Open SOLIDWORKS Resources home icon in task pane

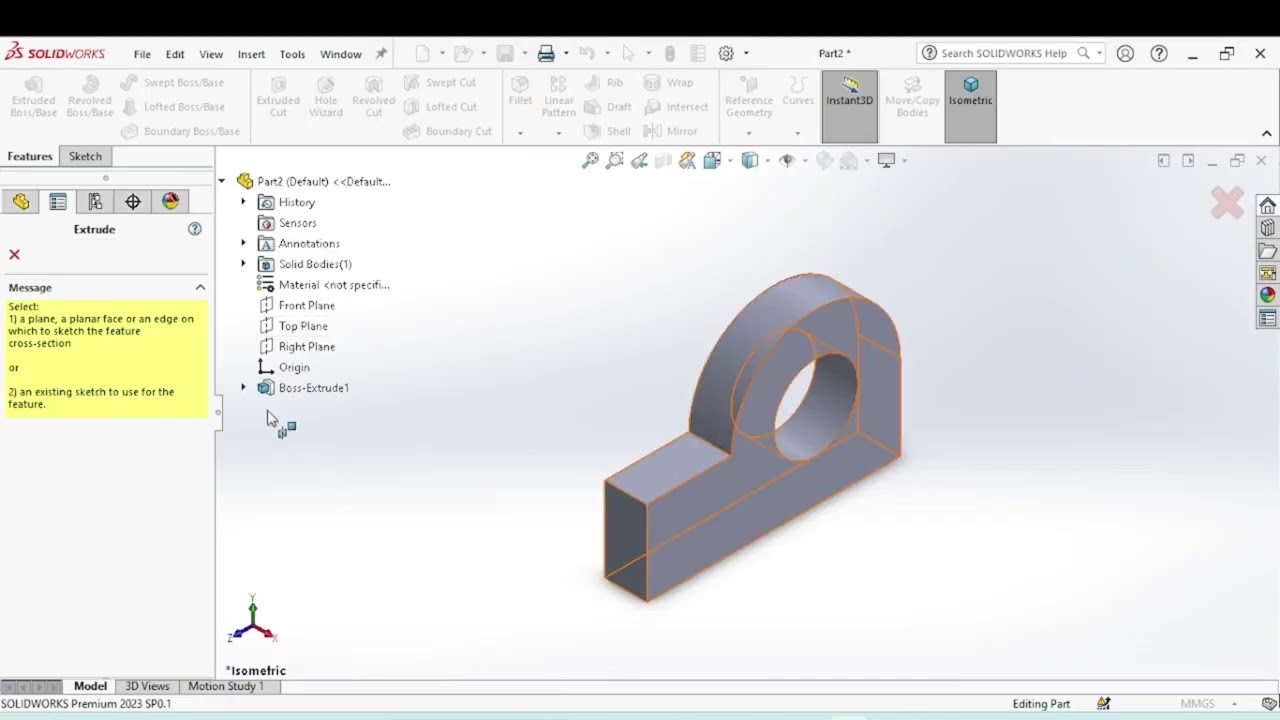click(x=1268, y=206)
